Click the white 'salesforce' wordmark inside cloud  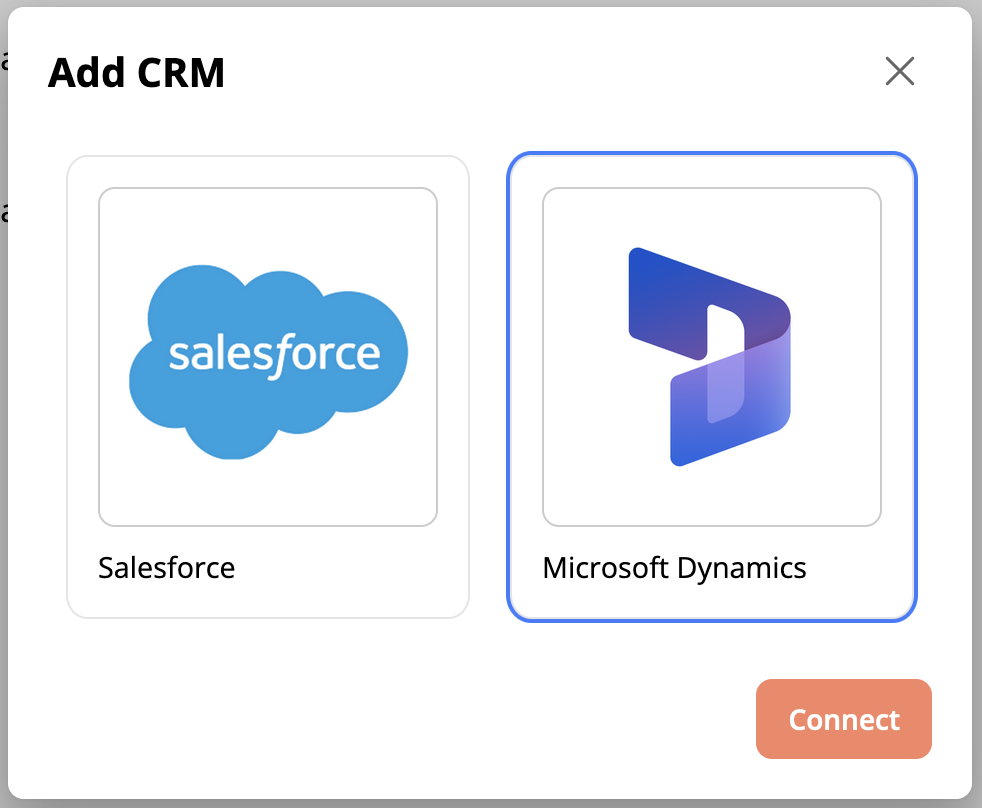pyautogui.click(x=274, y=354)
